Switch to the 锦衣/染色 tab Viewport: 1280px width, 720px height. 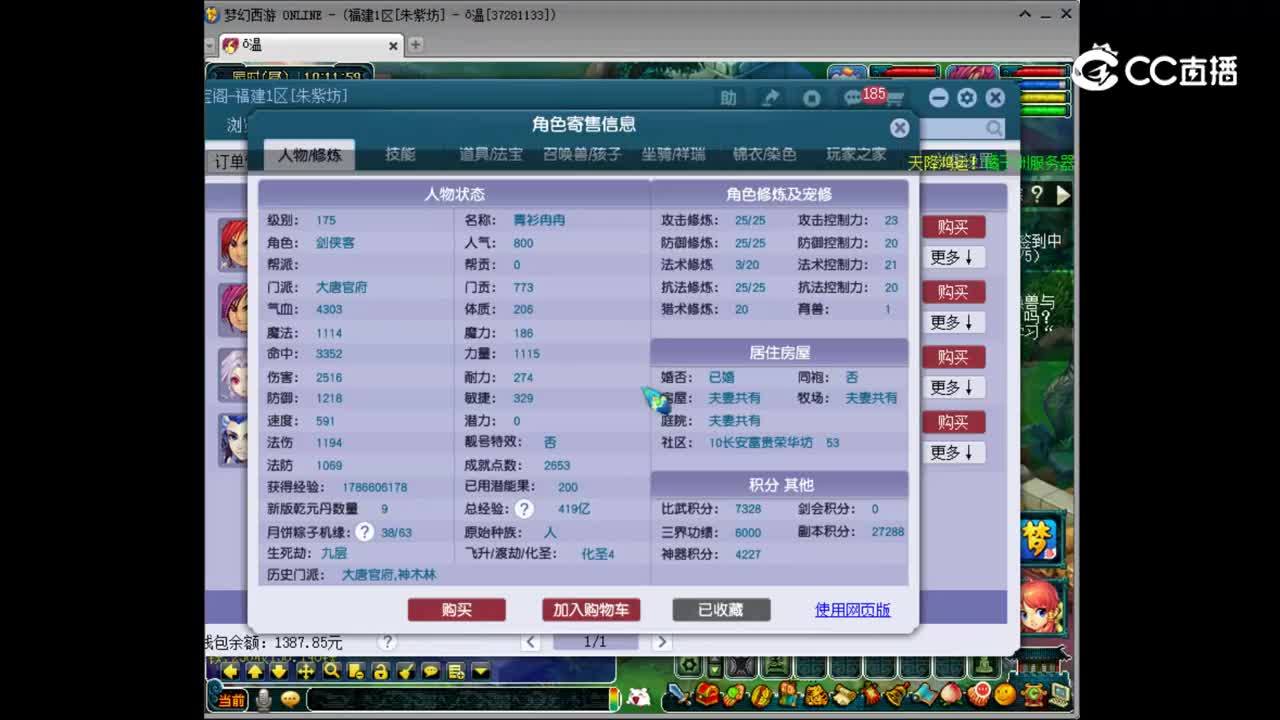tap(764, 154)
